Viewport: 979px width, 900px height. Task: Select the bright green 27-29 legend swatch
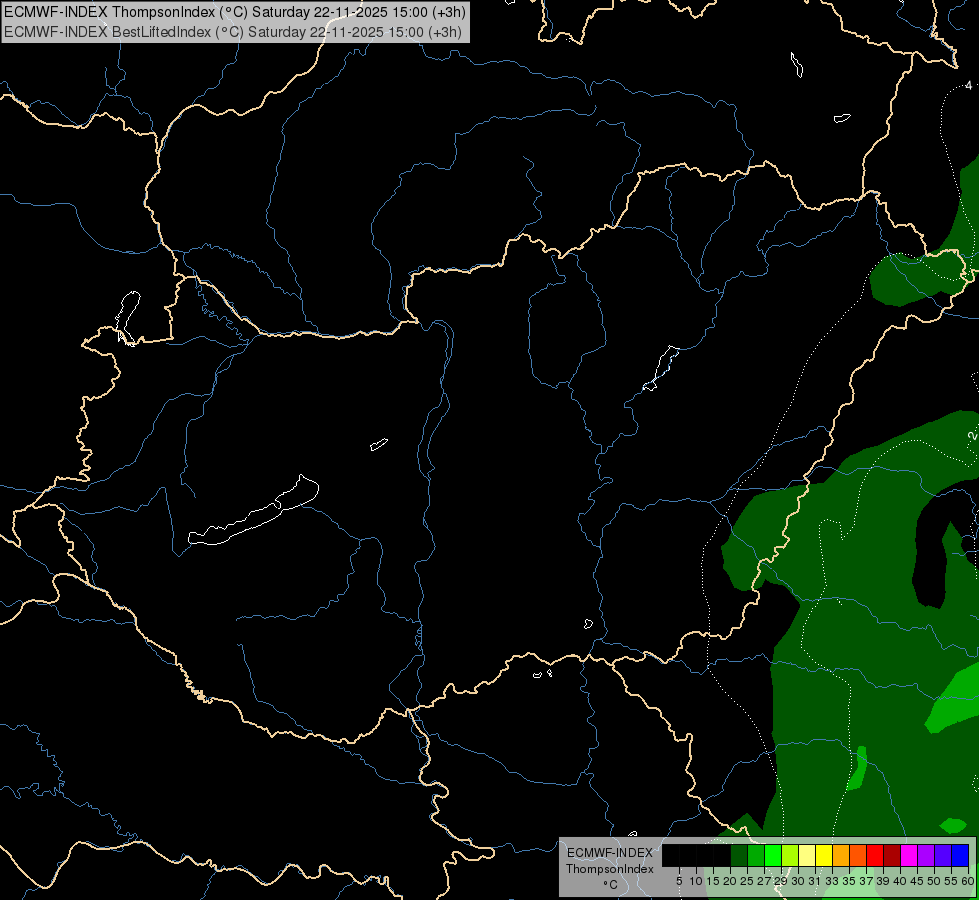773,855
